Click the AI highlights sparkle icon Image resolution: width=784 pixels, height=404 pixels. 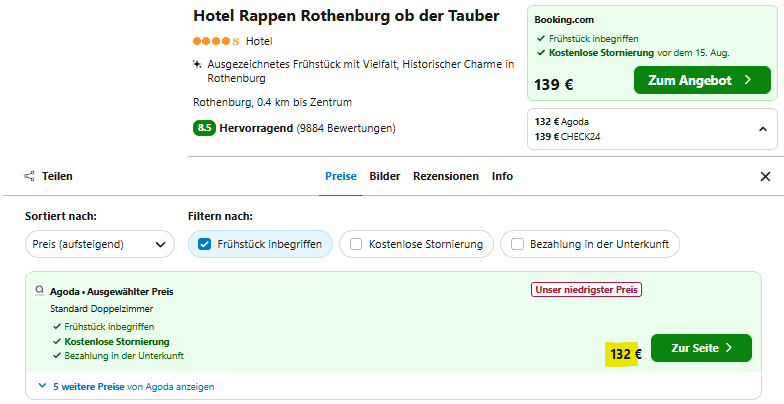pyautogui.click(x=197, y=64)
